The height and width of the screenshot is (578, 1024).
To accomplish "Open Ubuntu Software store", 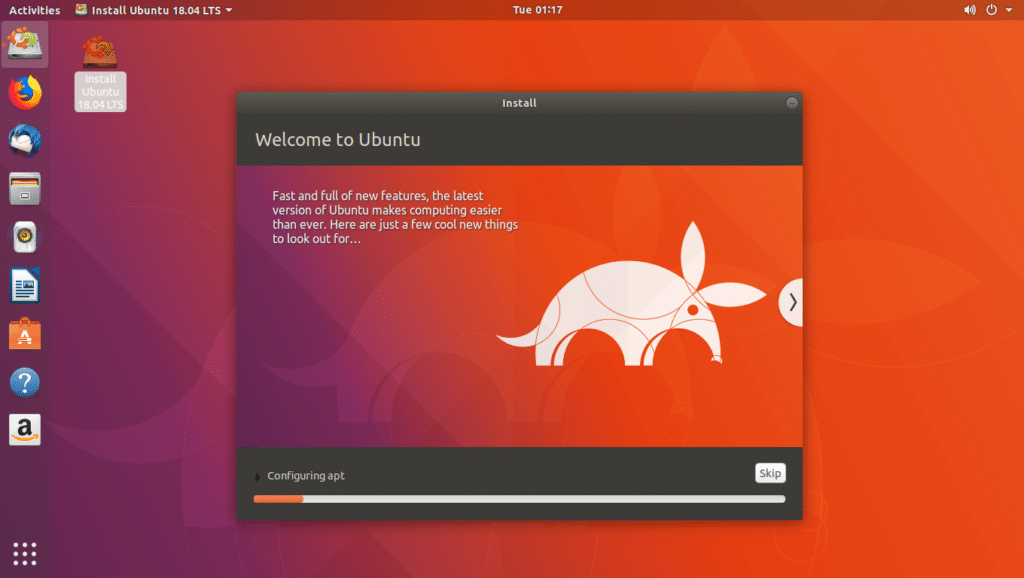I will pos(24,333).
